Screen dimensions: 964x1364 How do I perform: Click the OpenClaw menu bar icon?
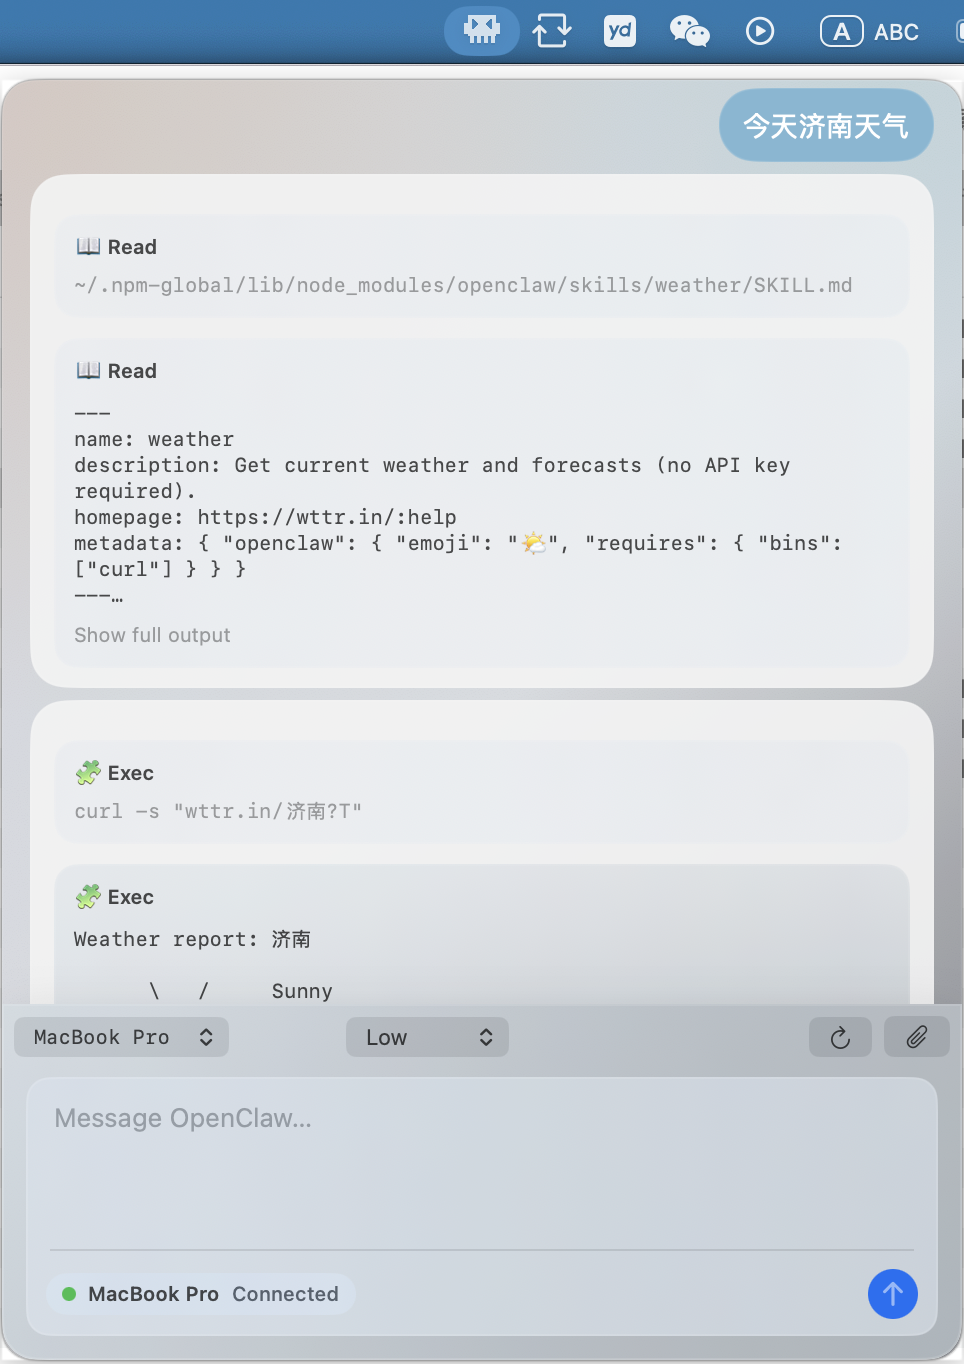pos(481,31)
